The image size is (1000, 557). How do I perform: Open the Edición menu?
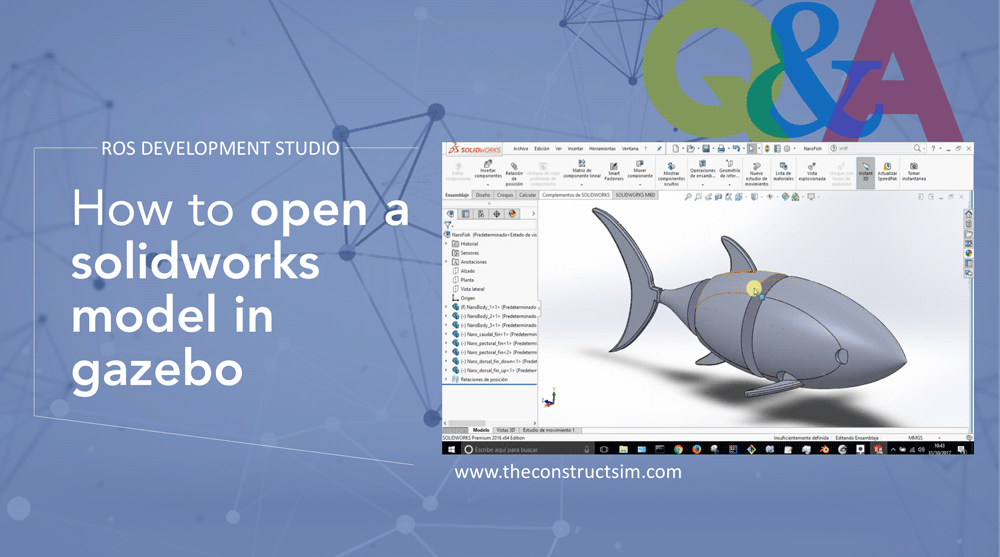coord(541,149)
